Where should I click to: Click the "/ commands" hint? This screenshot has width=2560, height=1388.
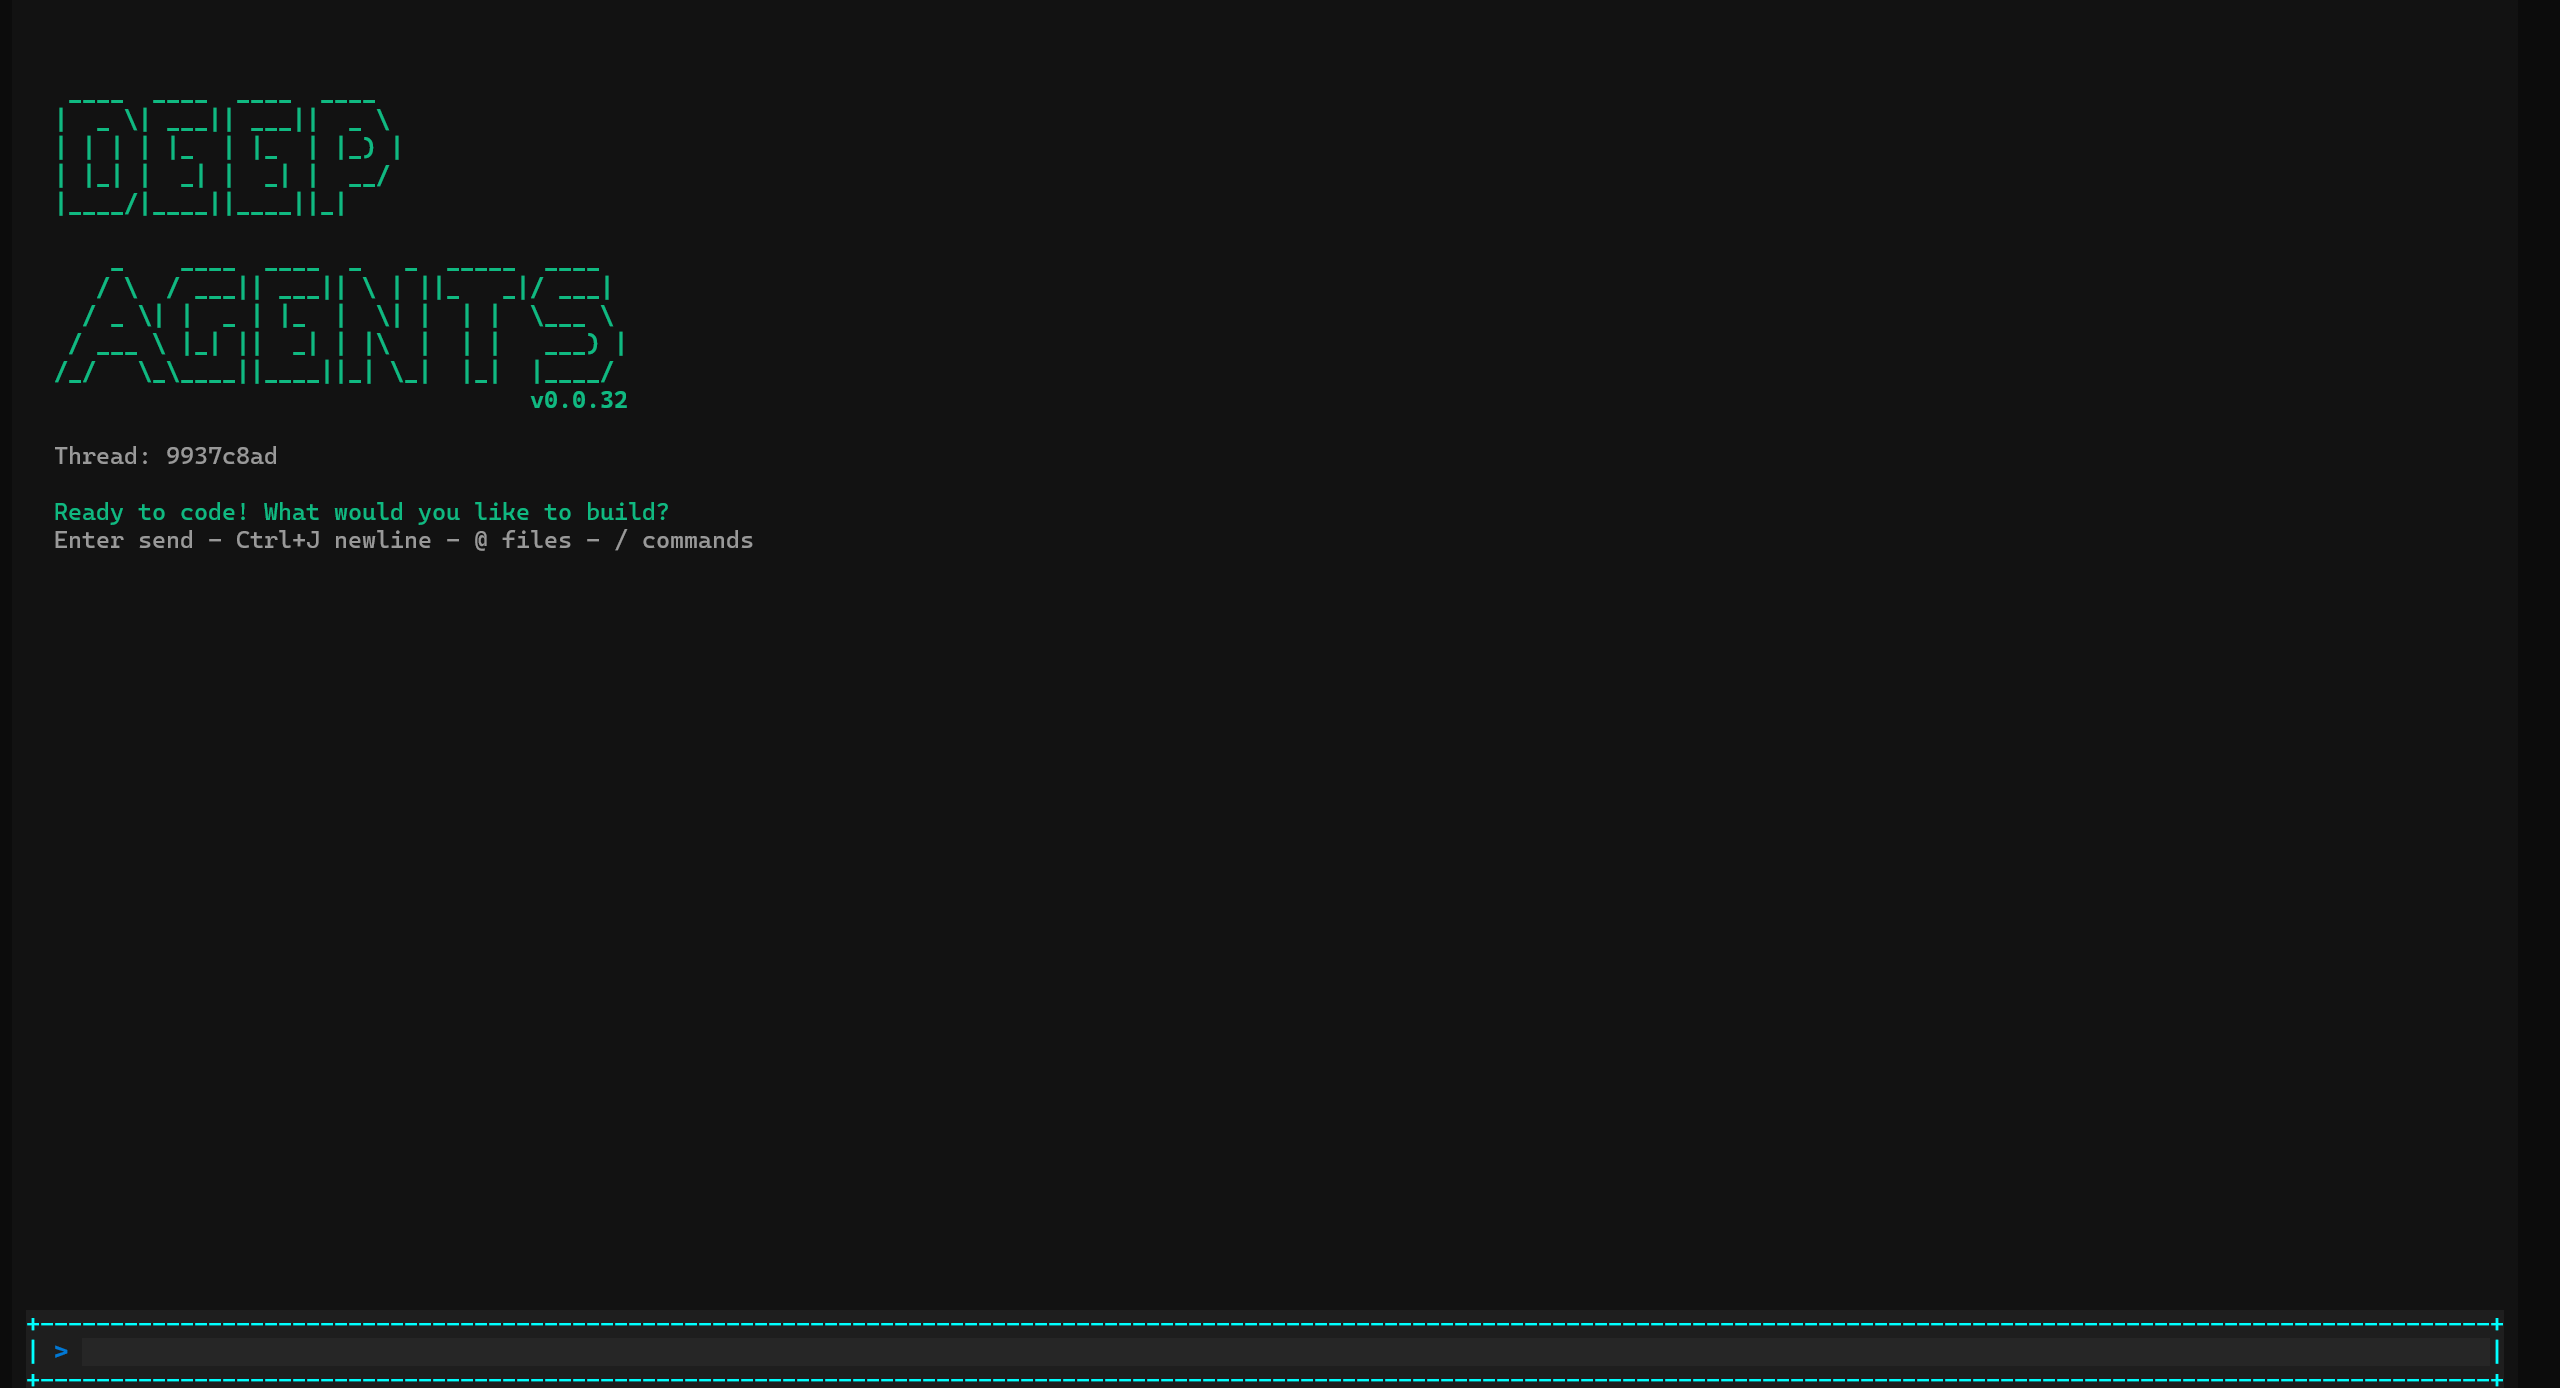click(684, 540)
